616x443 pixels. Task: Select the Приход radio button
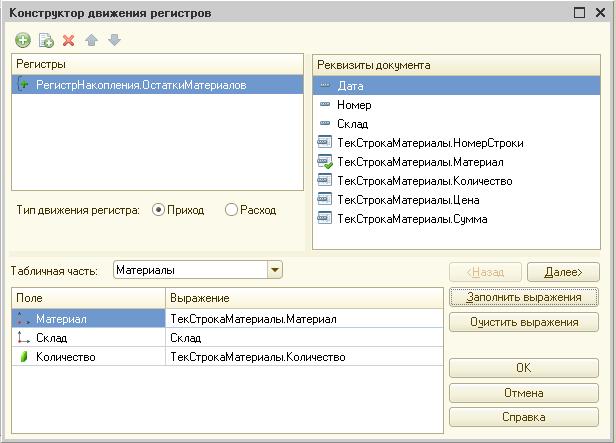click(x=158, y=210)
